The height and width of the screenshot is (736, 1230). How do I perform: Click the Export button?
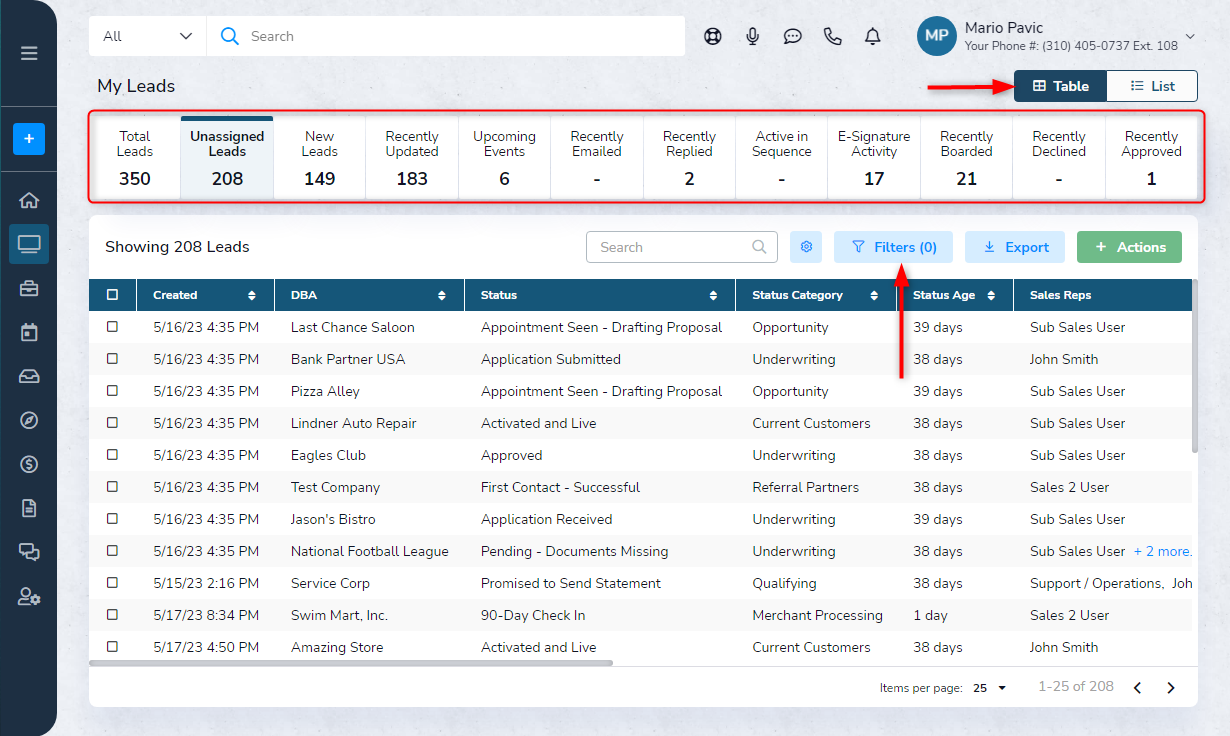tap(1015, 247)
